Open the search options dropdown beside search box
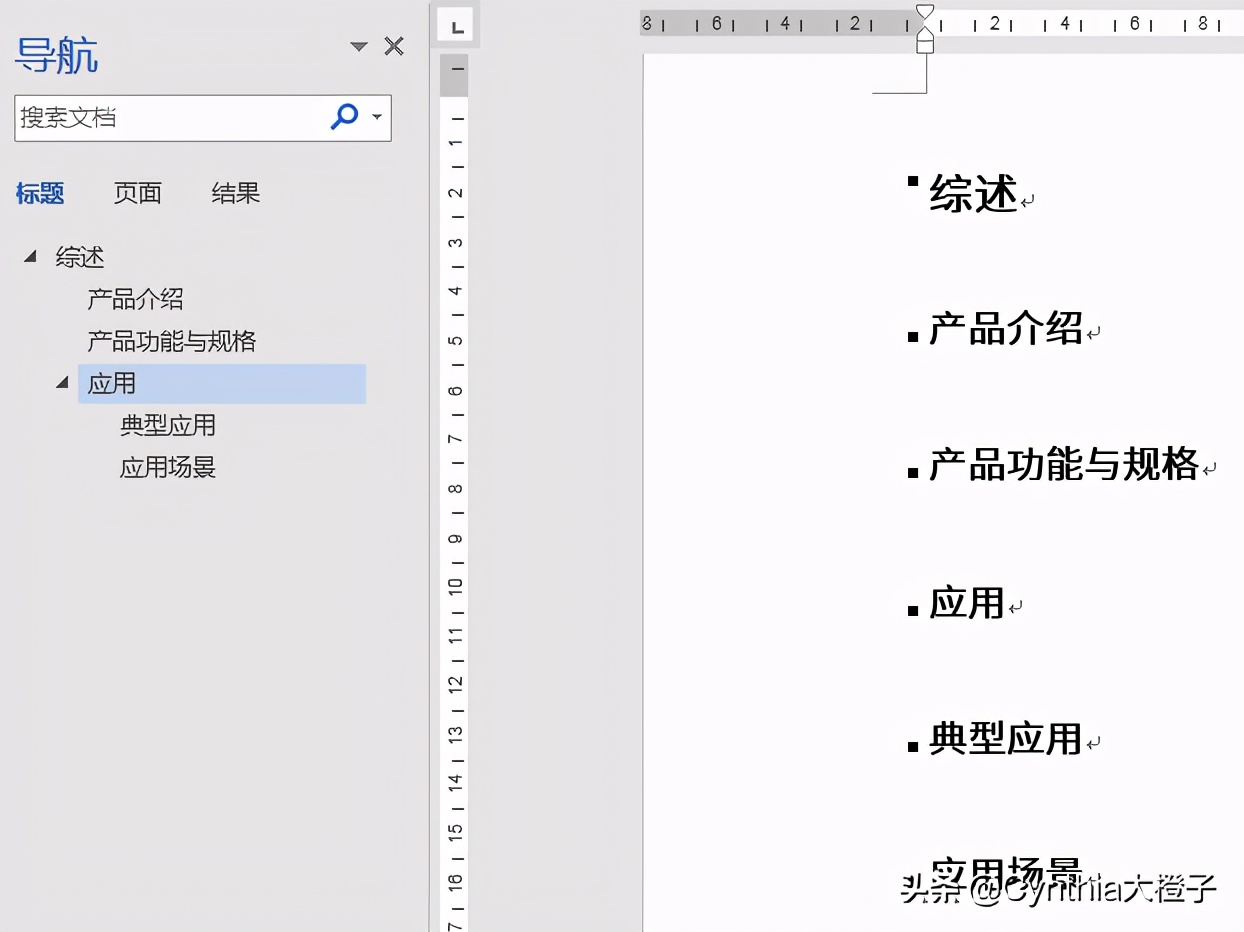Image resolution: width=1244 pixels, height=932 pixels. coord(379,117)
